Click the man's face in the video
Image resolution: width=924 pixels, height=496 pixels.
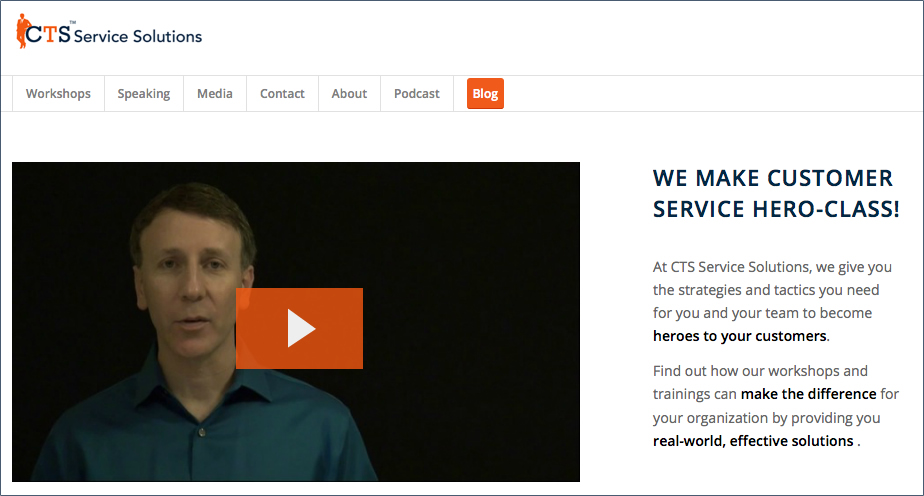pyautogui.click(x=193, y=277)
